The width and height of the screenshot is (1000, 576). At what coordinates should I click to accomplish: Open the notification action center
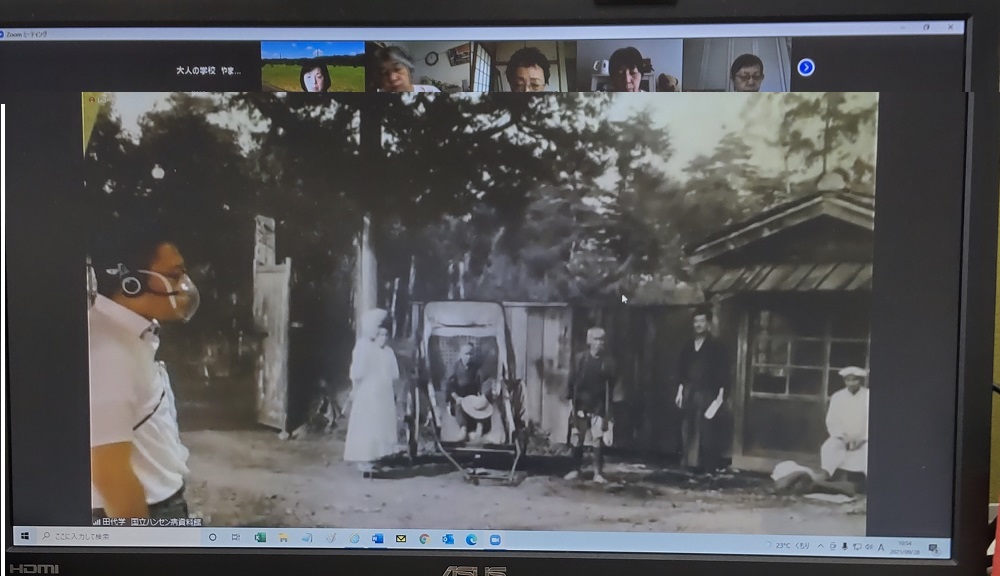(933, 548)
